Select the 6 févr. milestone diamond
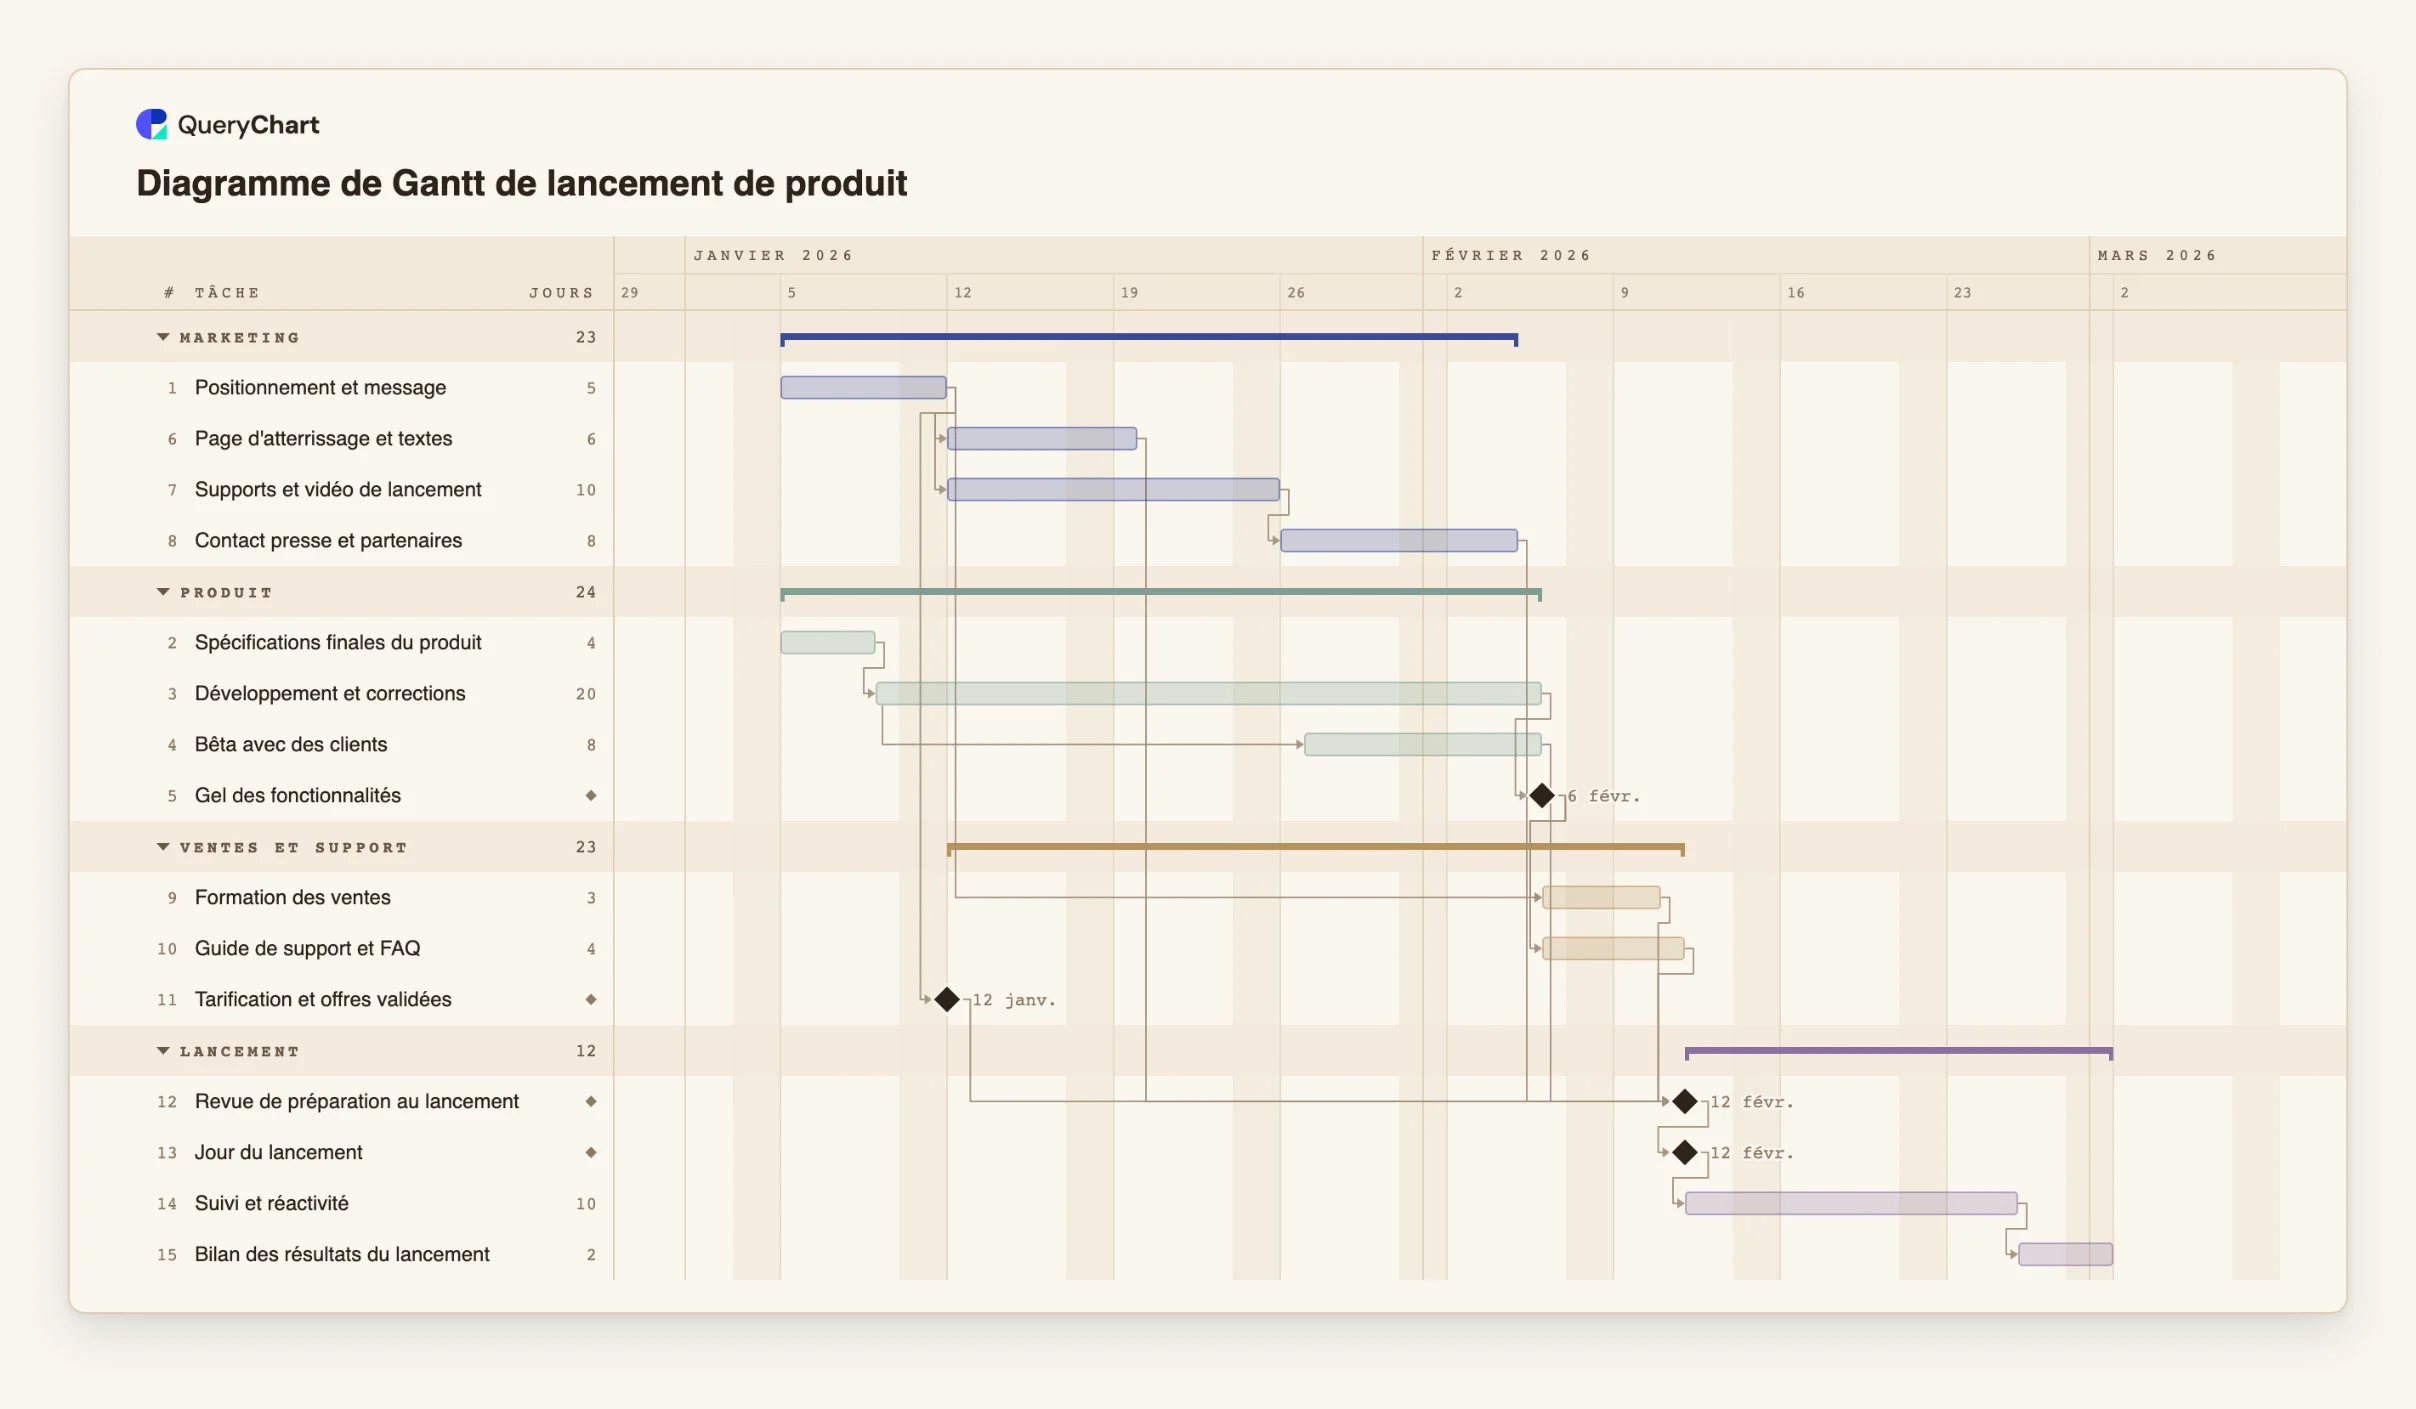 click(1541, 796)
